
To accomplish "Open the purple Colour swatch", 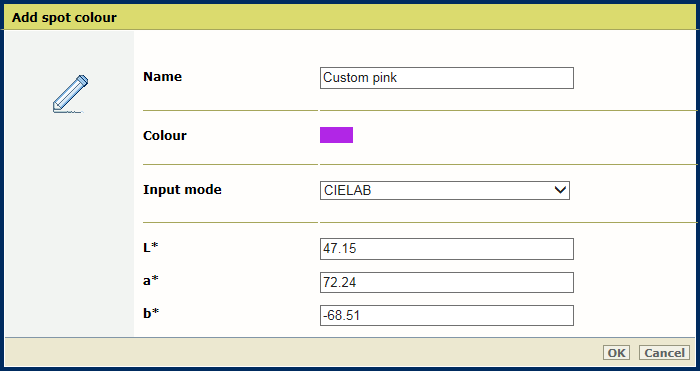I will (x=336, y=135).
